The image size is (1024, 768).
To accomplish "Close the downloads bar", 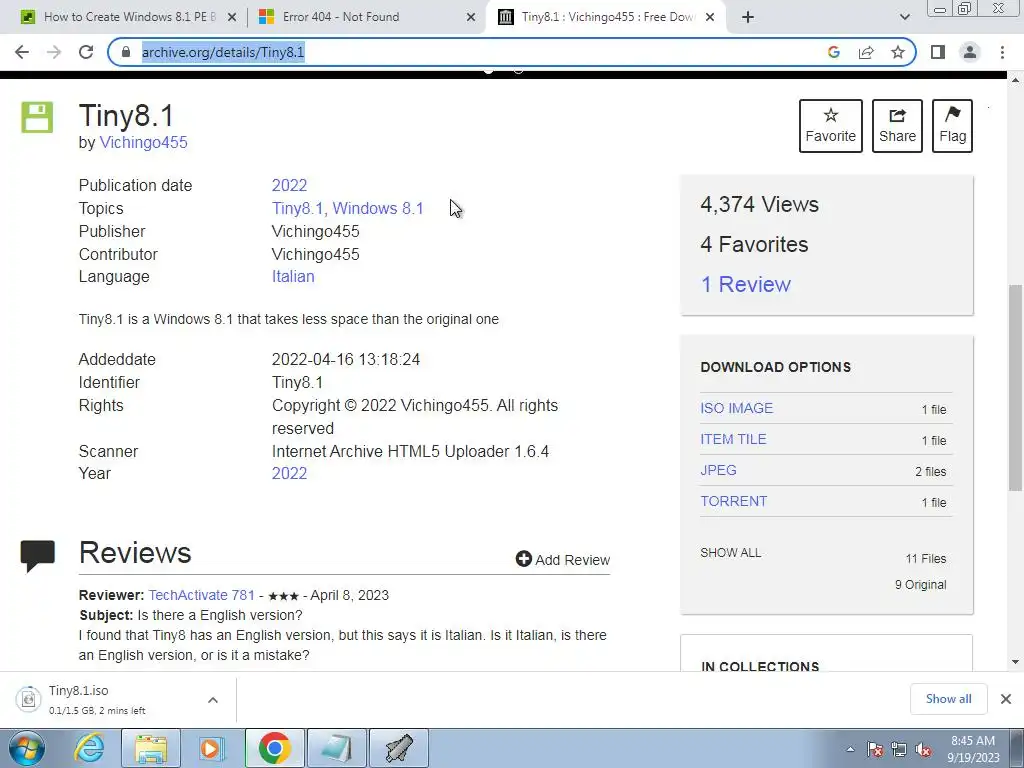I will coord(1006,699).
